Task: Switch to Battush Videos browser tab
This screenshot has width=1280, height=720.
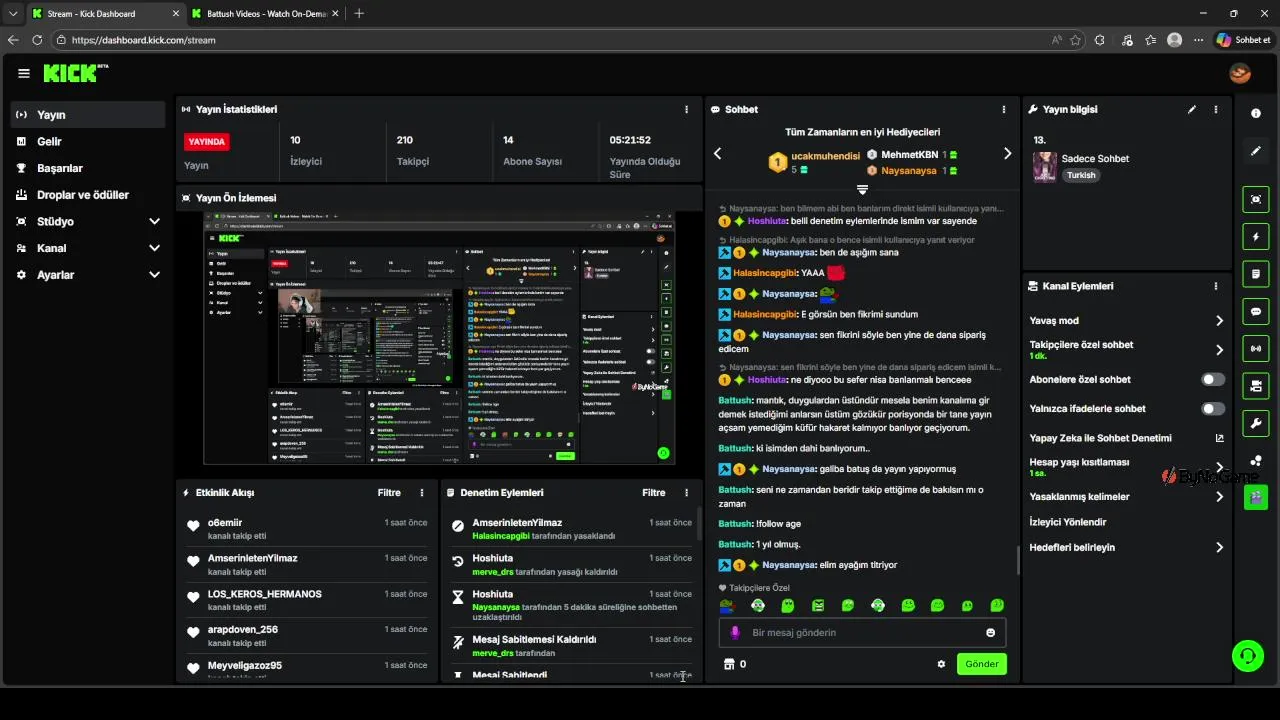Action: pyautogui.click(x=264, y=14)
